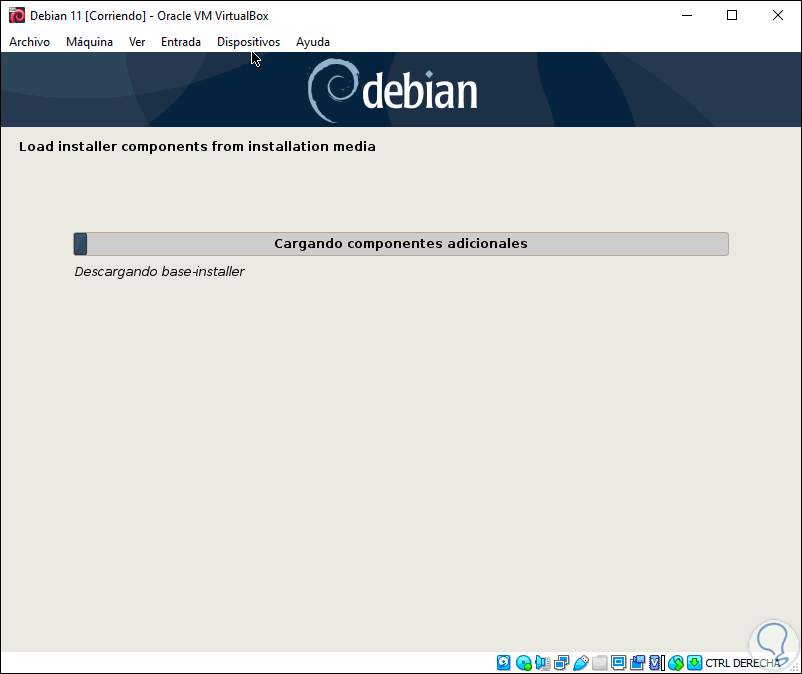The width and height of the screenshot is (802, 674).
Task: Click the Cargando componentes adicionales progress bar
Action: [x=401, y=244]
